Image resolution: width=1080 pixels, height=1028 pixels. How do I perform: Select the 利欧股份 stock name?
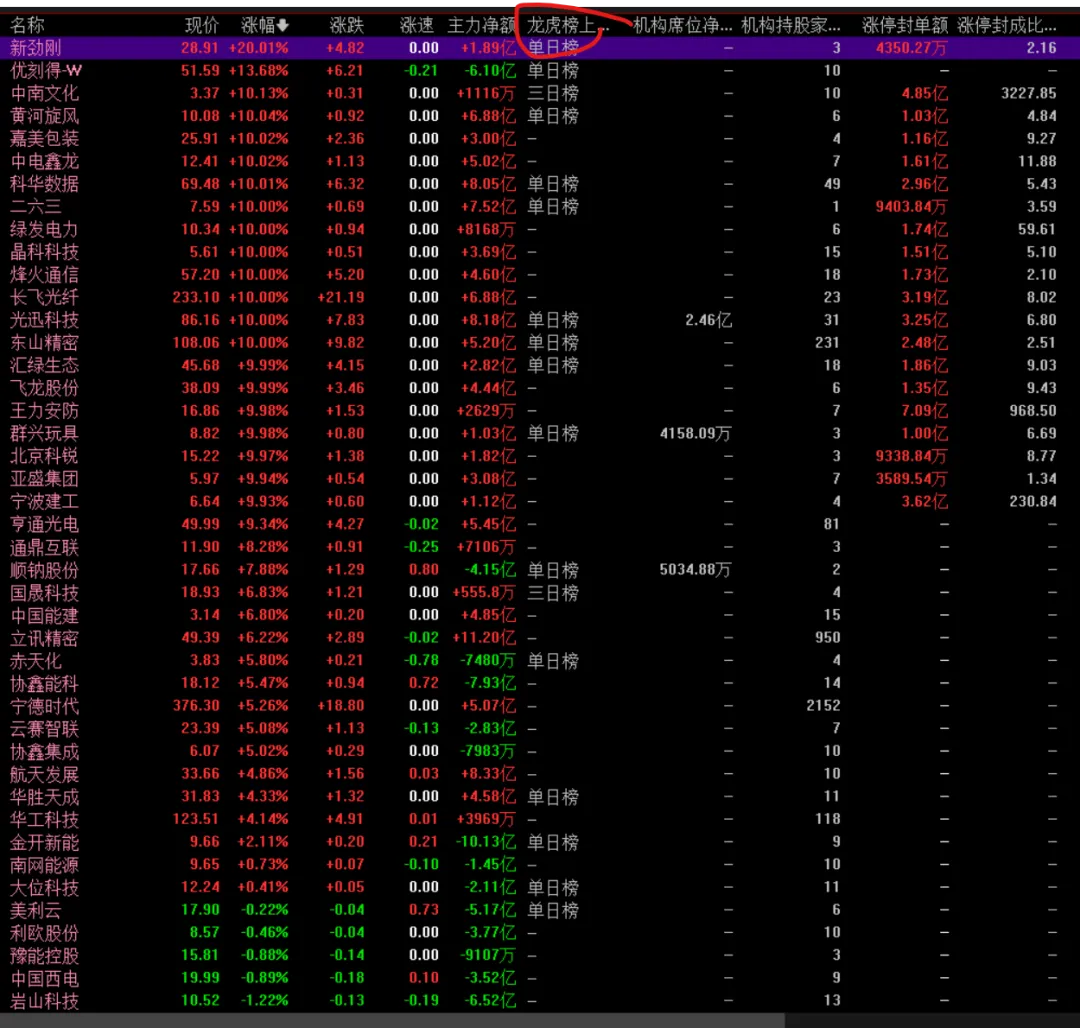[45, 933]
